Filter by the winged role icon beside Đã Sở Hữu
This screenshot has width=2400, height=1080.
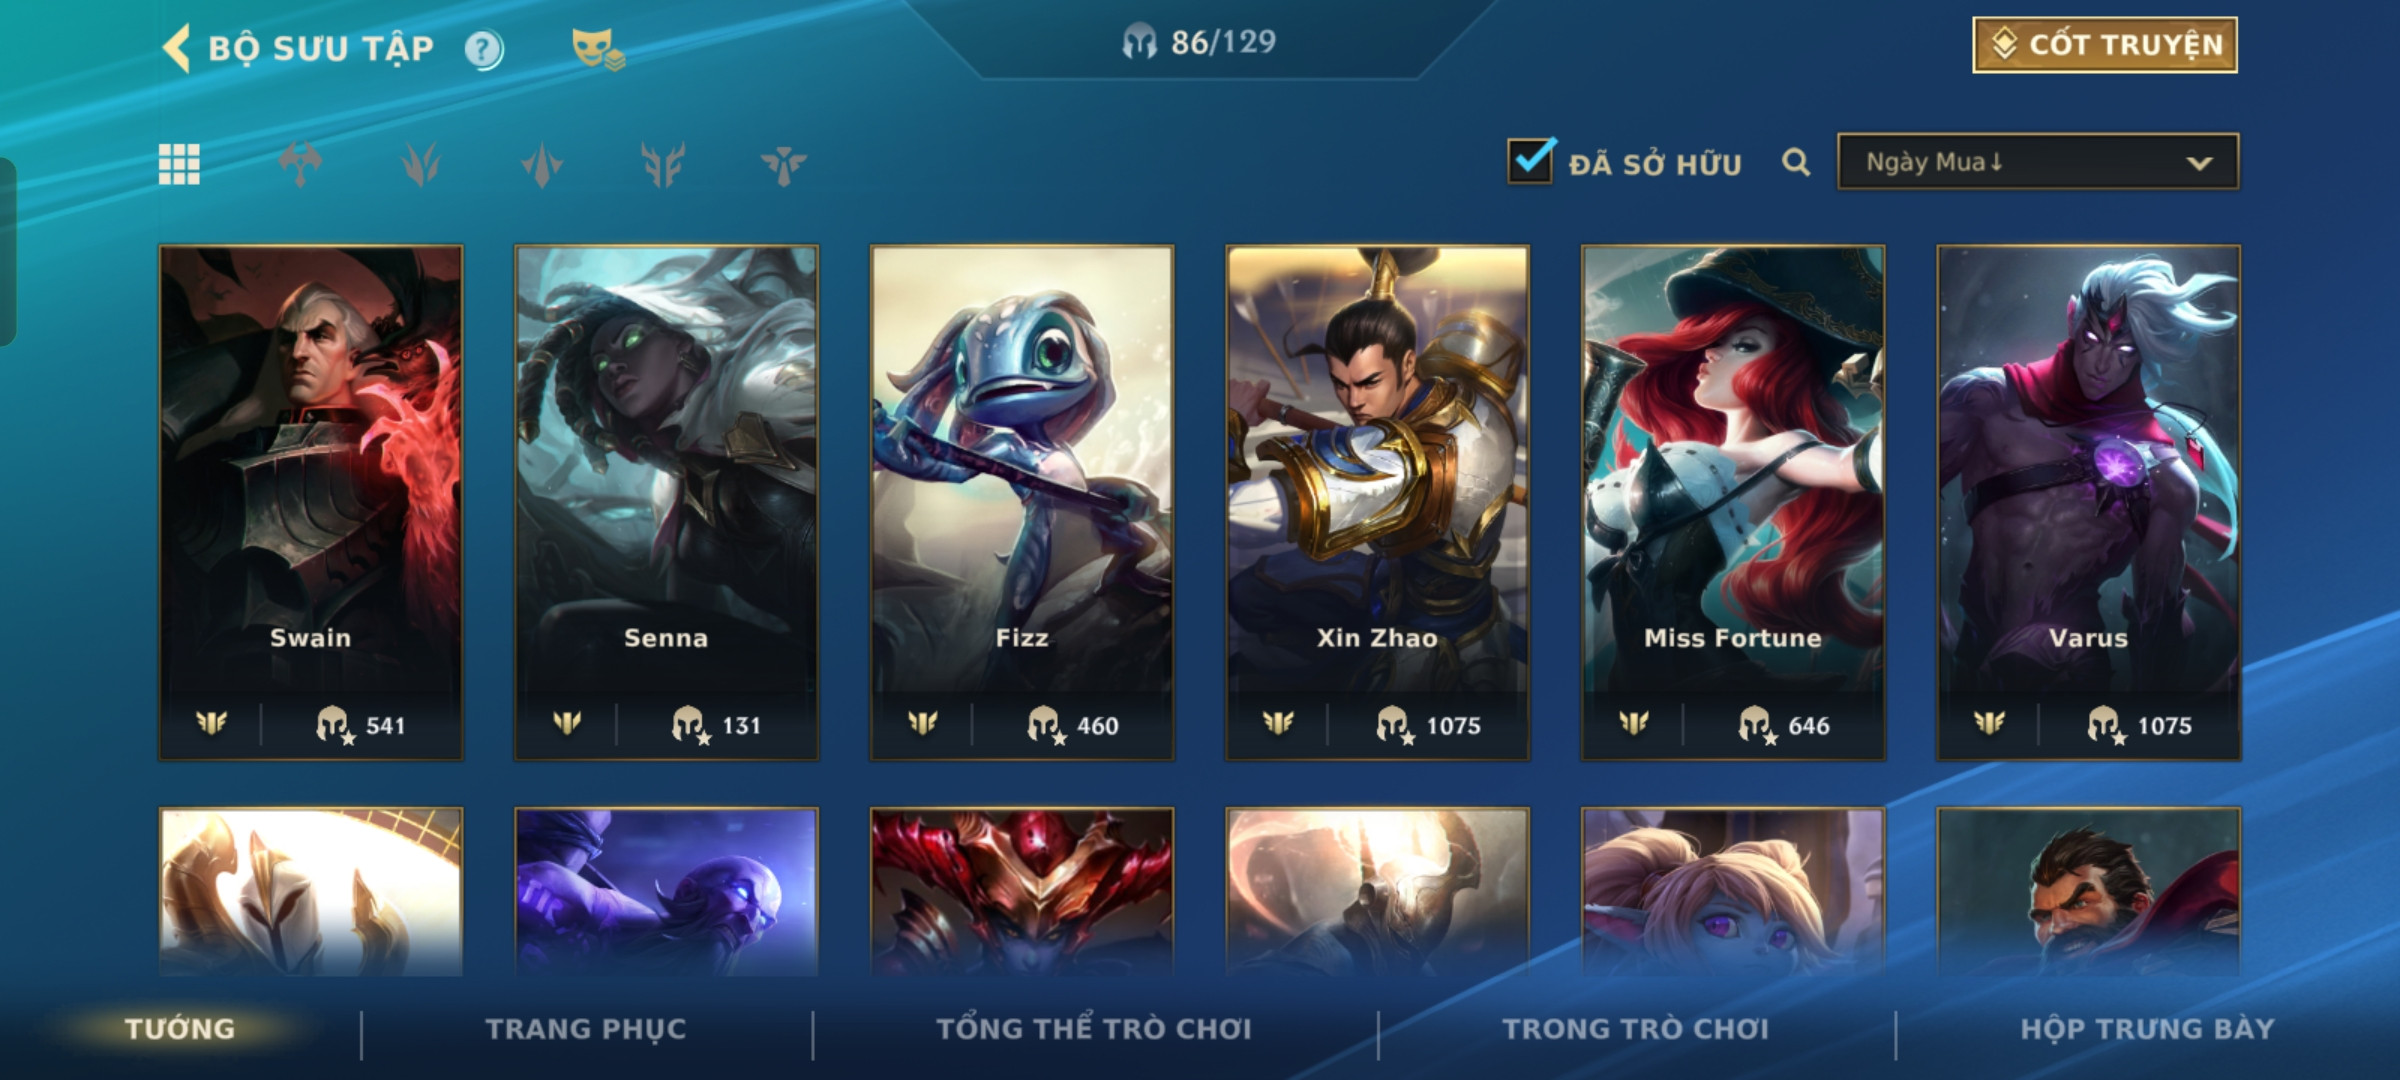783,164
